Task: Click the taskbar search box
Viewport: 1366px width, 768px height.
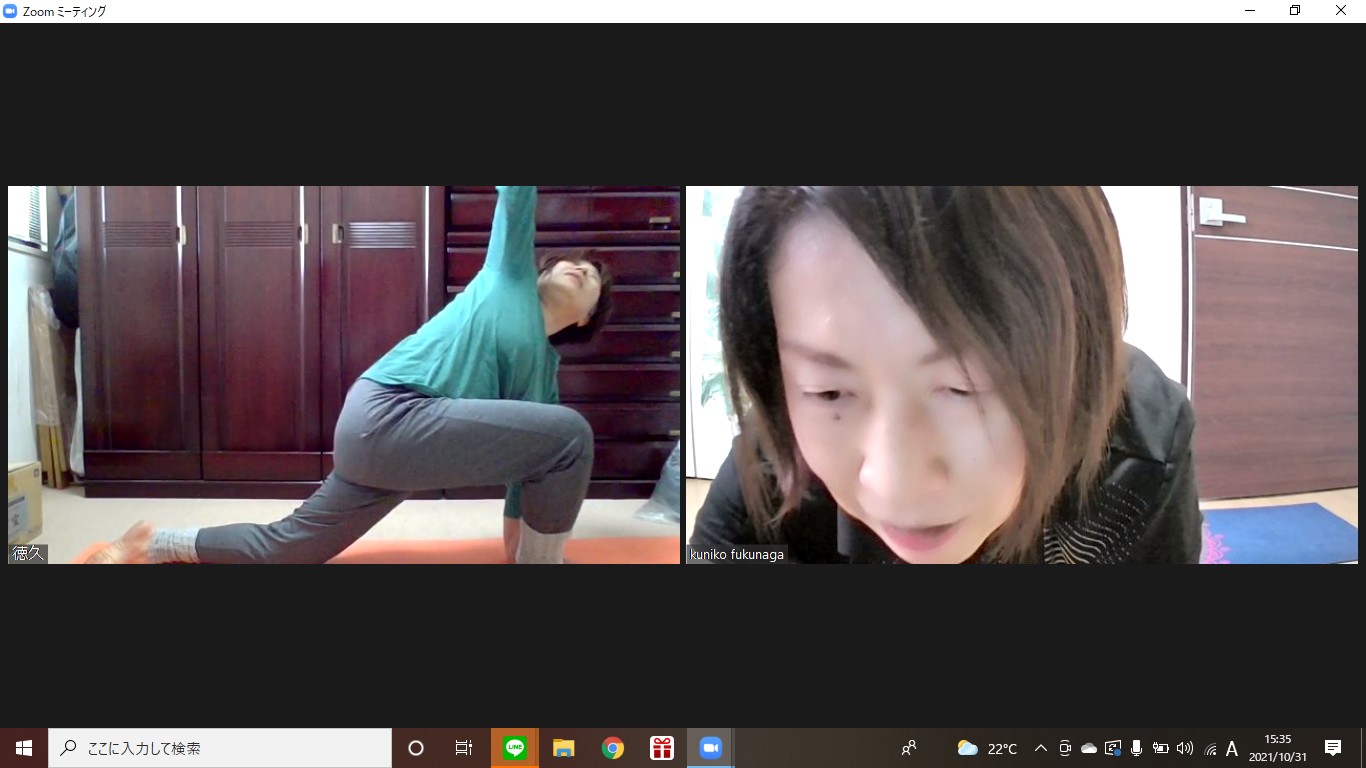Action: 220,748
